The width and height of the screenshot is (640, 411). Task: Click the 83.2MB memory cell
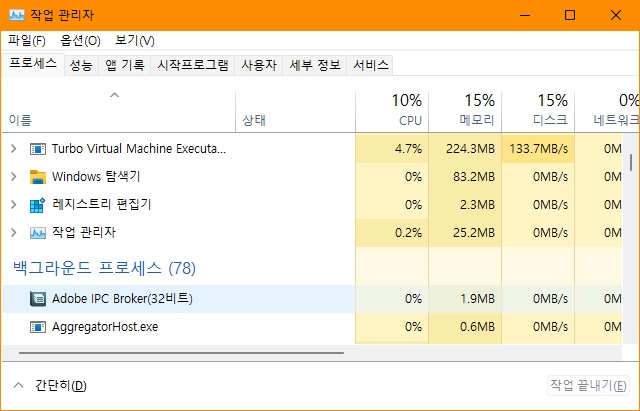pos(465,176)
